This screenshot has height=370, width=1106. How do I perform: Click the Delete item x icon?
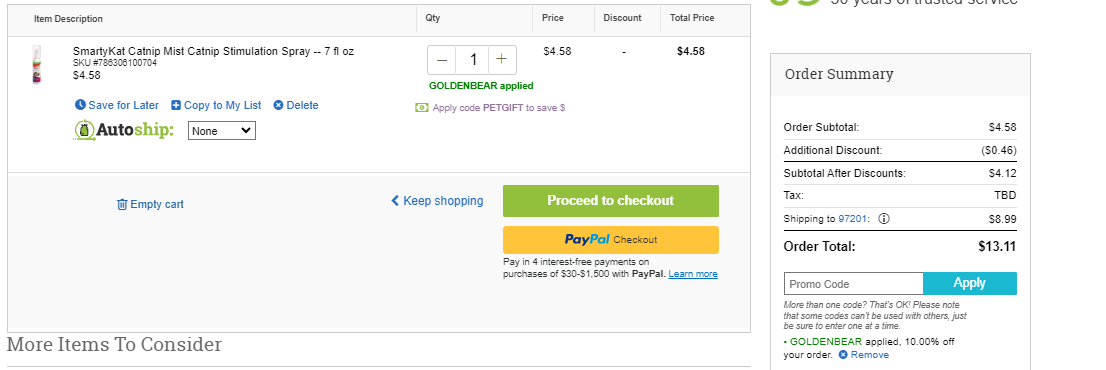pyautogui.click(x=278, y=105)
